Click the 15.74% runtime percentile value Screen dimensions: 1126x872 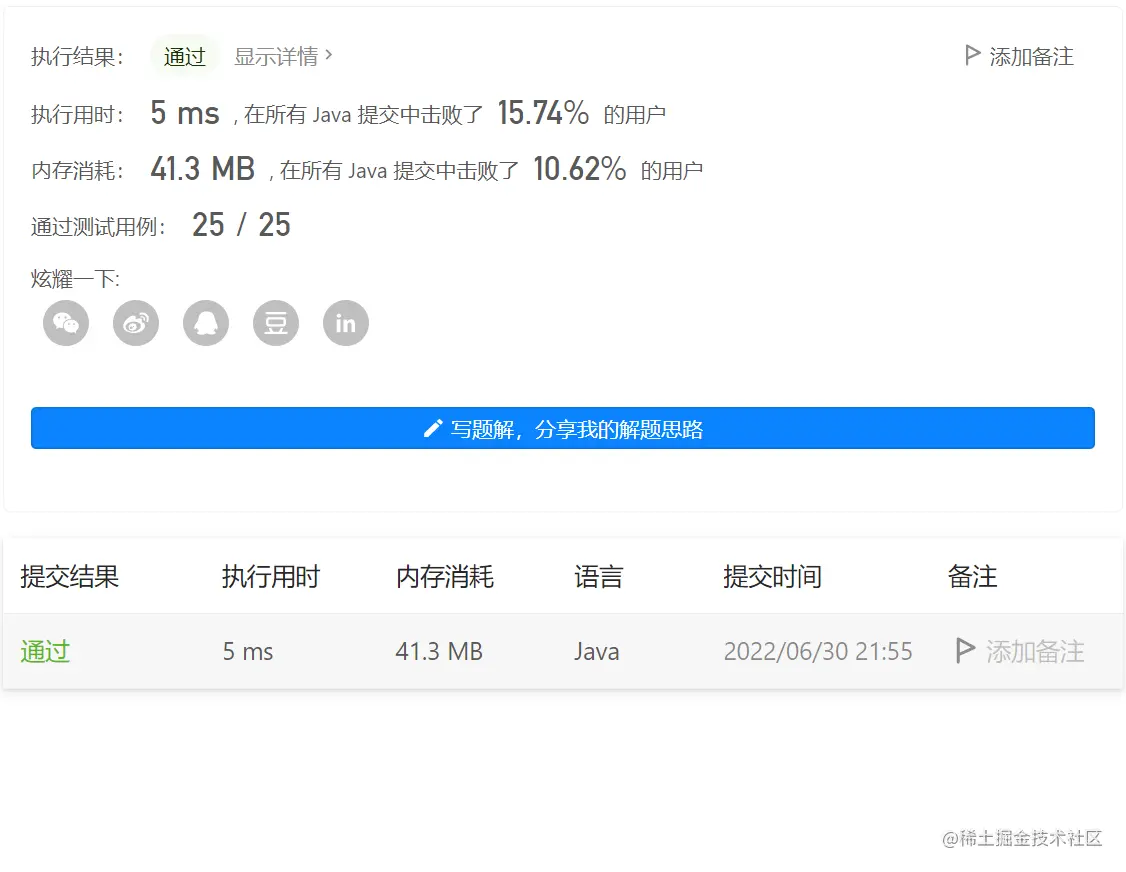pyautogui.click(x=543, y=113)
